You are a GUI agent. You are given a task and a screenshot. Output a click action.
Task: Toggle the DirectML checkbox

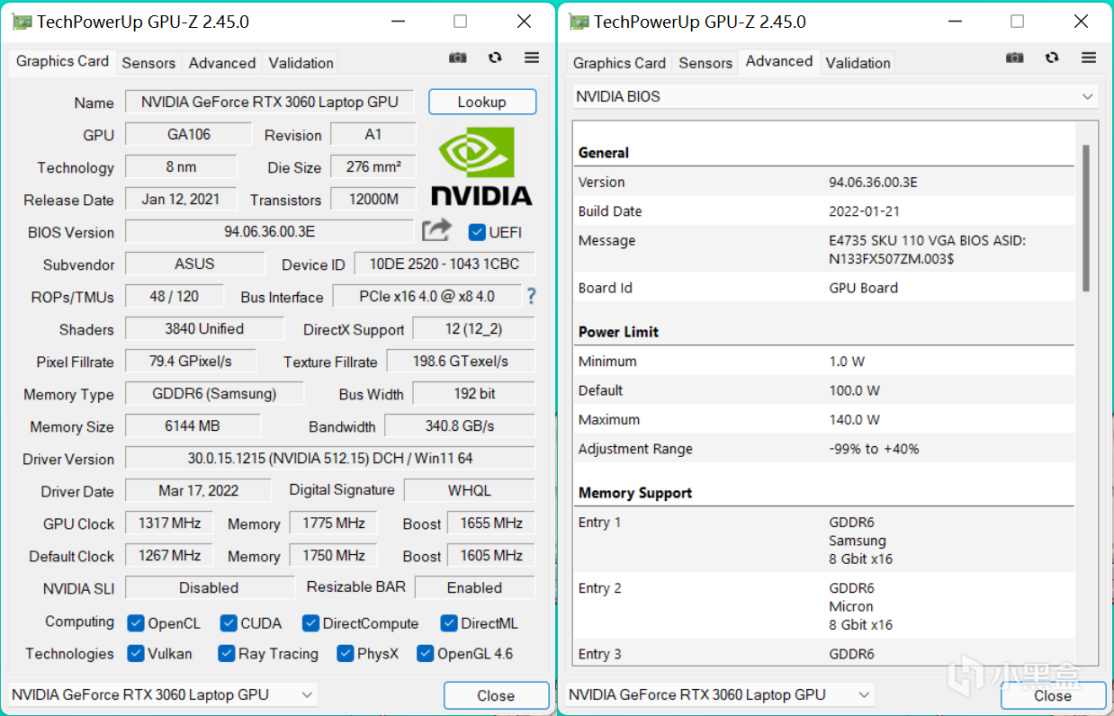click(x=448, y=623)
